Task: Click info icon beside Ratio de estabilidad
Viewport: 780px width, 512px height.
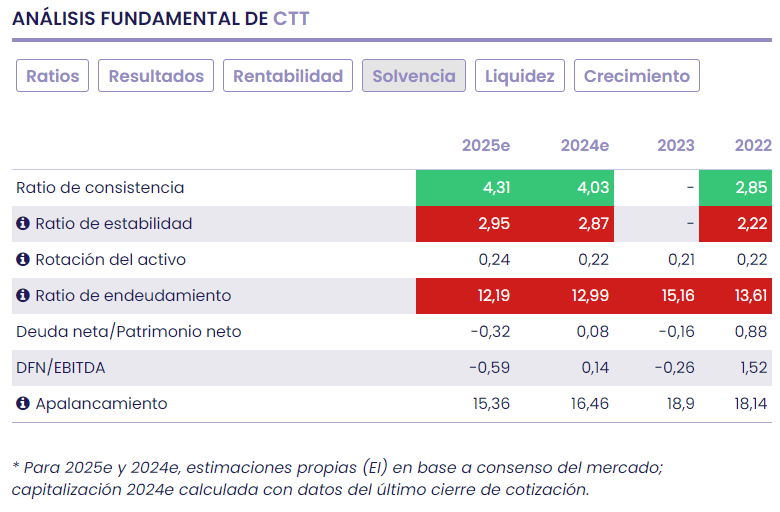Action: (x=23, y=224)
